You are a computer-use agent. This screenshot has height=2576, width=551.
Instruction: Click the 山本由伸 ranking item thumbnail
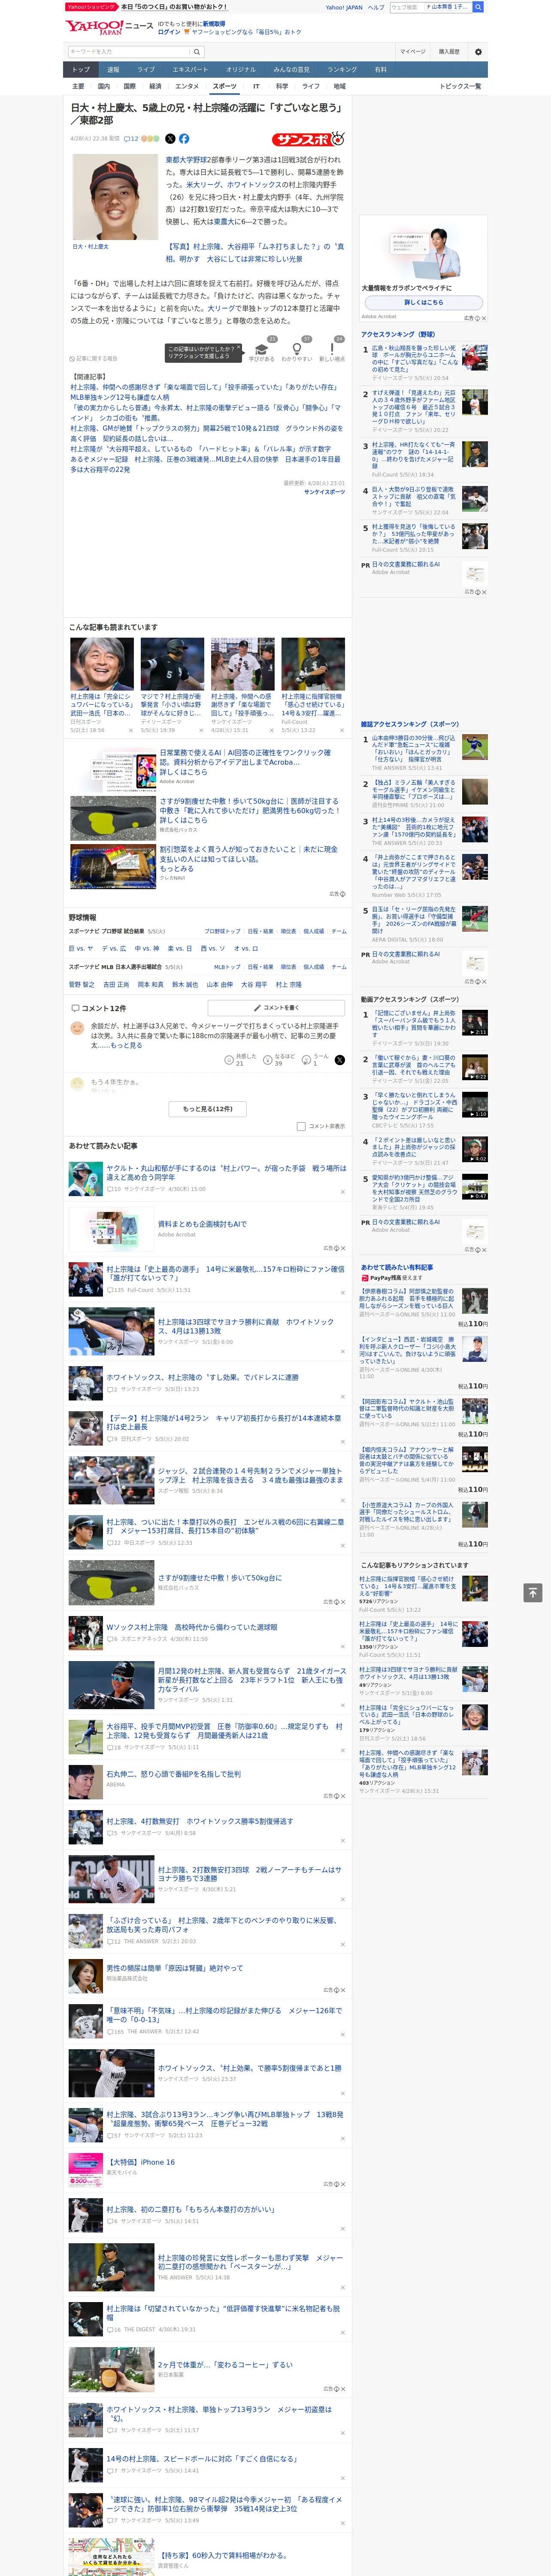click(475, 748)
